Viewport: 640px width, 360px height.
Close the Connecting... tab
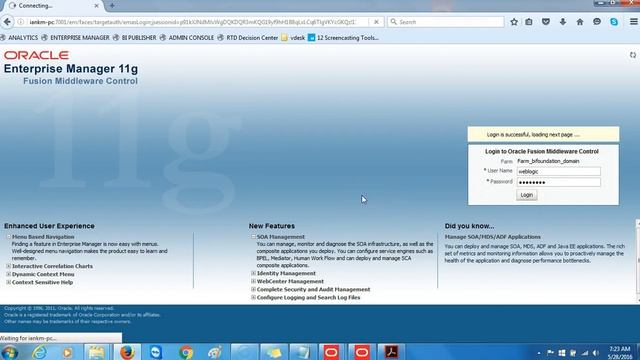pyautogui.click(x=96, y=6)
